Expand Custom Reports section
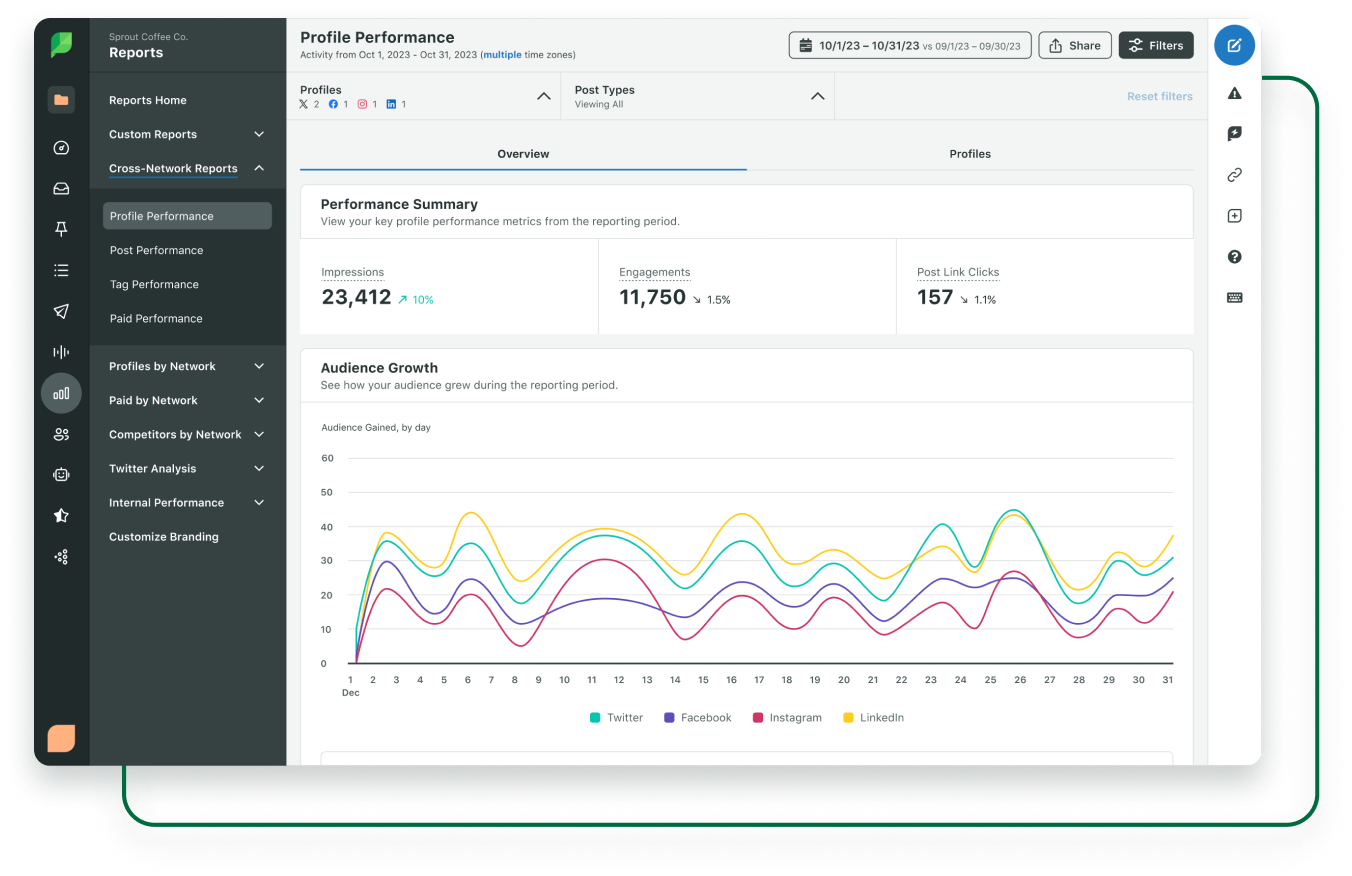Viewport: 1352px width, 876px height. point(259,134)
